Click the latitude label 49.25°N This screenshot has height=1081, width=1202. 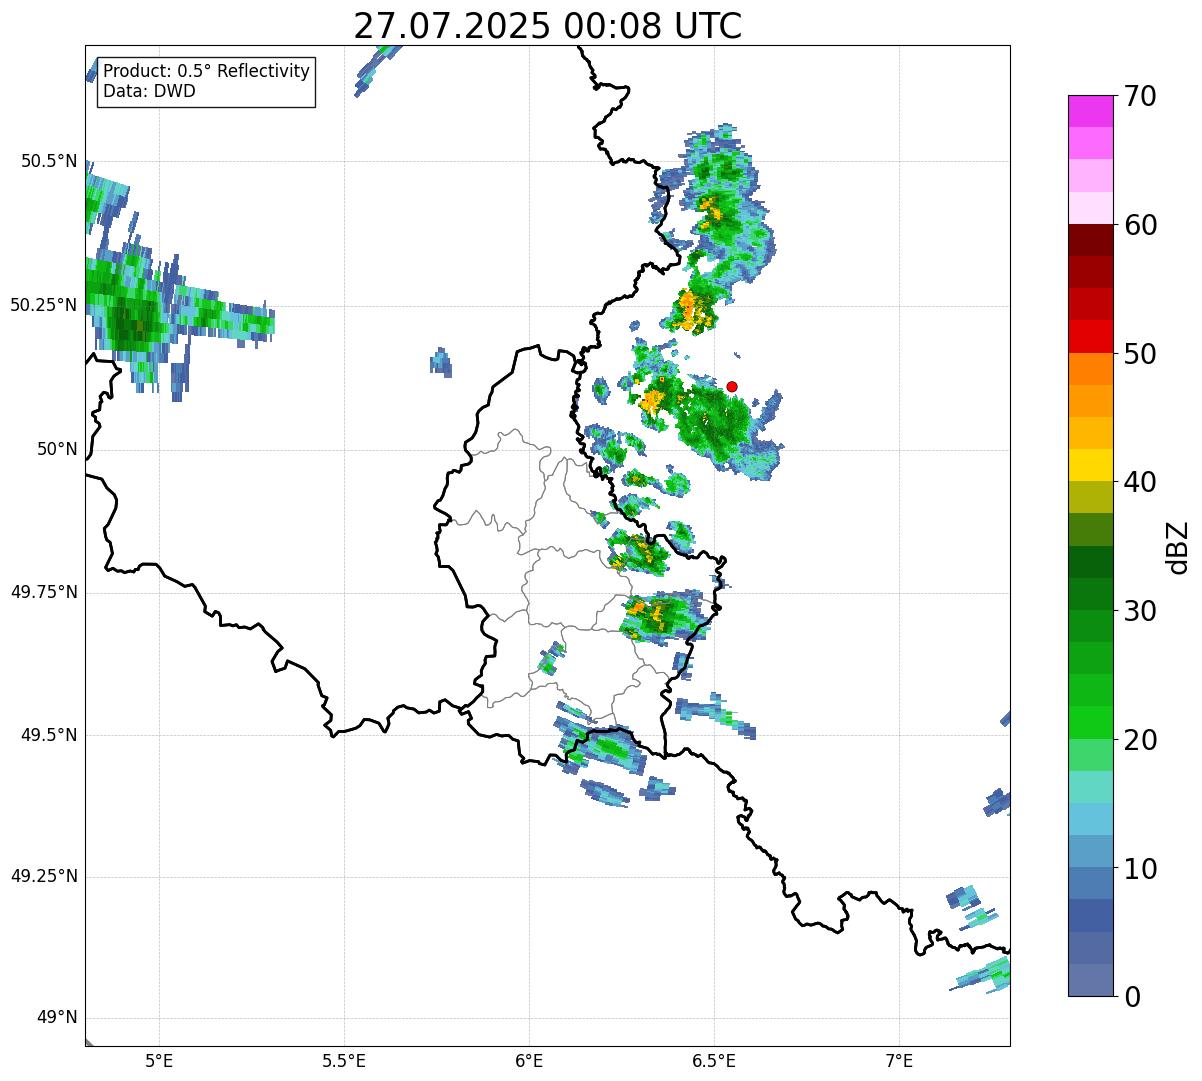(x=43, y=876)
